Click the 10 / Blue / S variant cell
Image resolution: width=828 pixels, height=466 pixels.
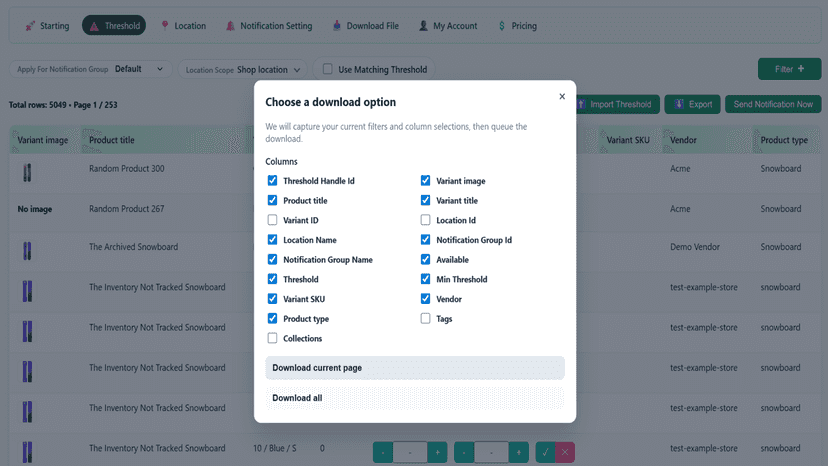(275, 448)
